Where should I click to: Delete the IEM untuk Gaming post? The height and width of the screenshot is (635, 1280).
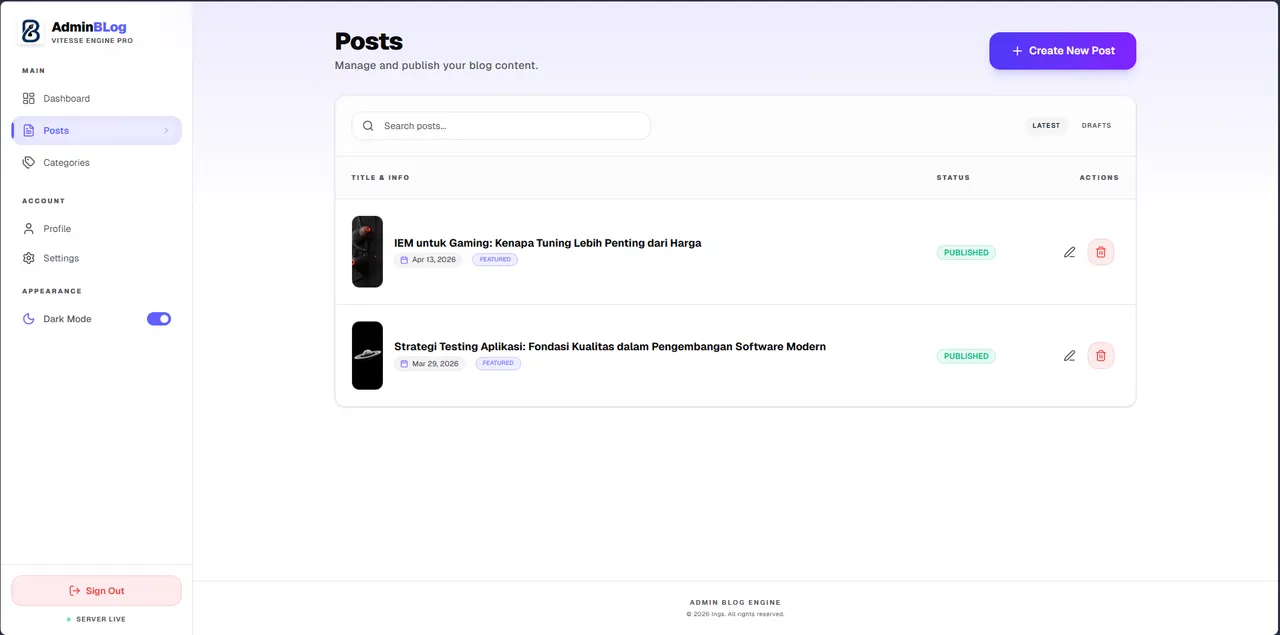1101,252
